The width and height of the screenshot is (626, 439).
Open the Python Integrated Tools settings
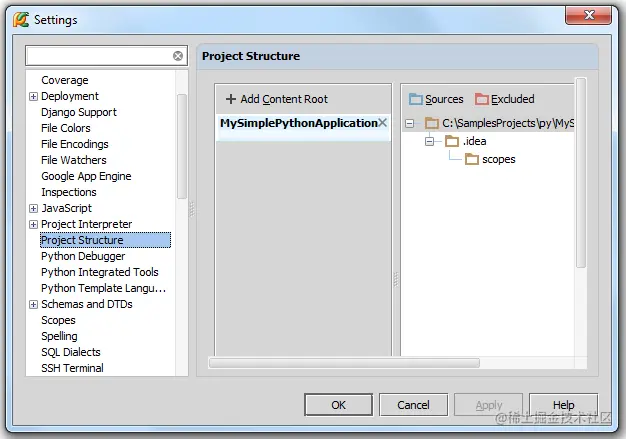[100, 272]
